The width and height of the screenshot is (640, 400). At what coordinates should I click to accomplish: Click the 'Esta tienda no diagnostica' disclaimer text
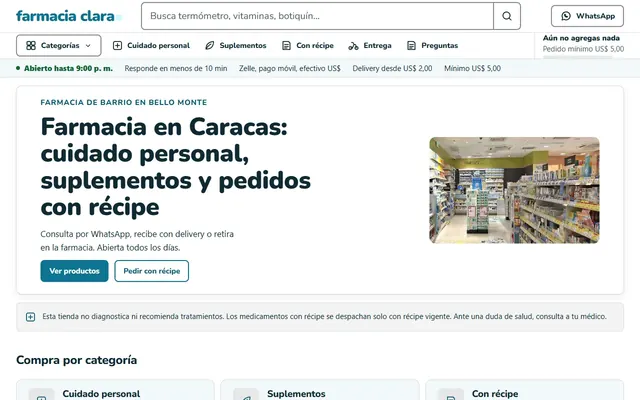(x=324, y=316)
